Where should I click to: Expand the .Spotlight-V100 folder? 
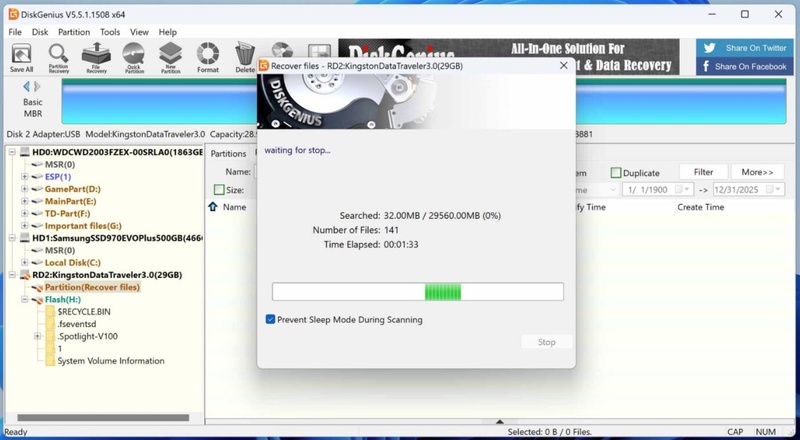[37, 336]
